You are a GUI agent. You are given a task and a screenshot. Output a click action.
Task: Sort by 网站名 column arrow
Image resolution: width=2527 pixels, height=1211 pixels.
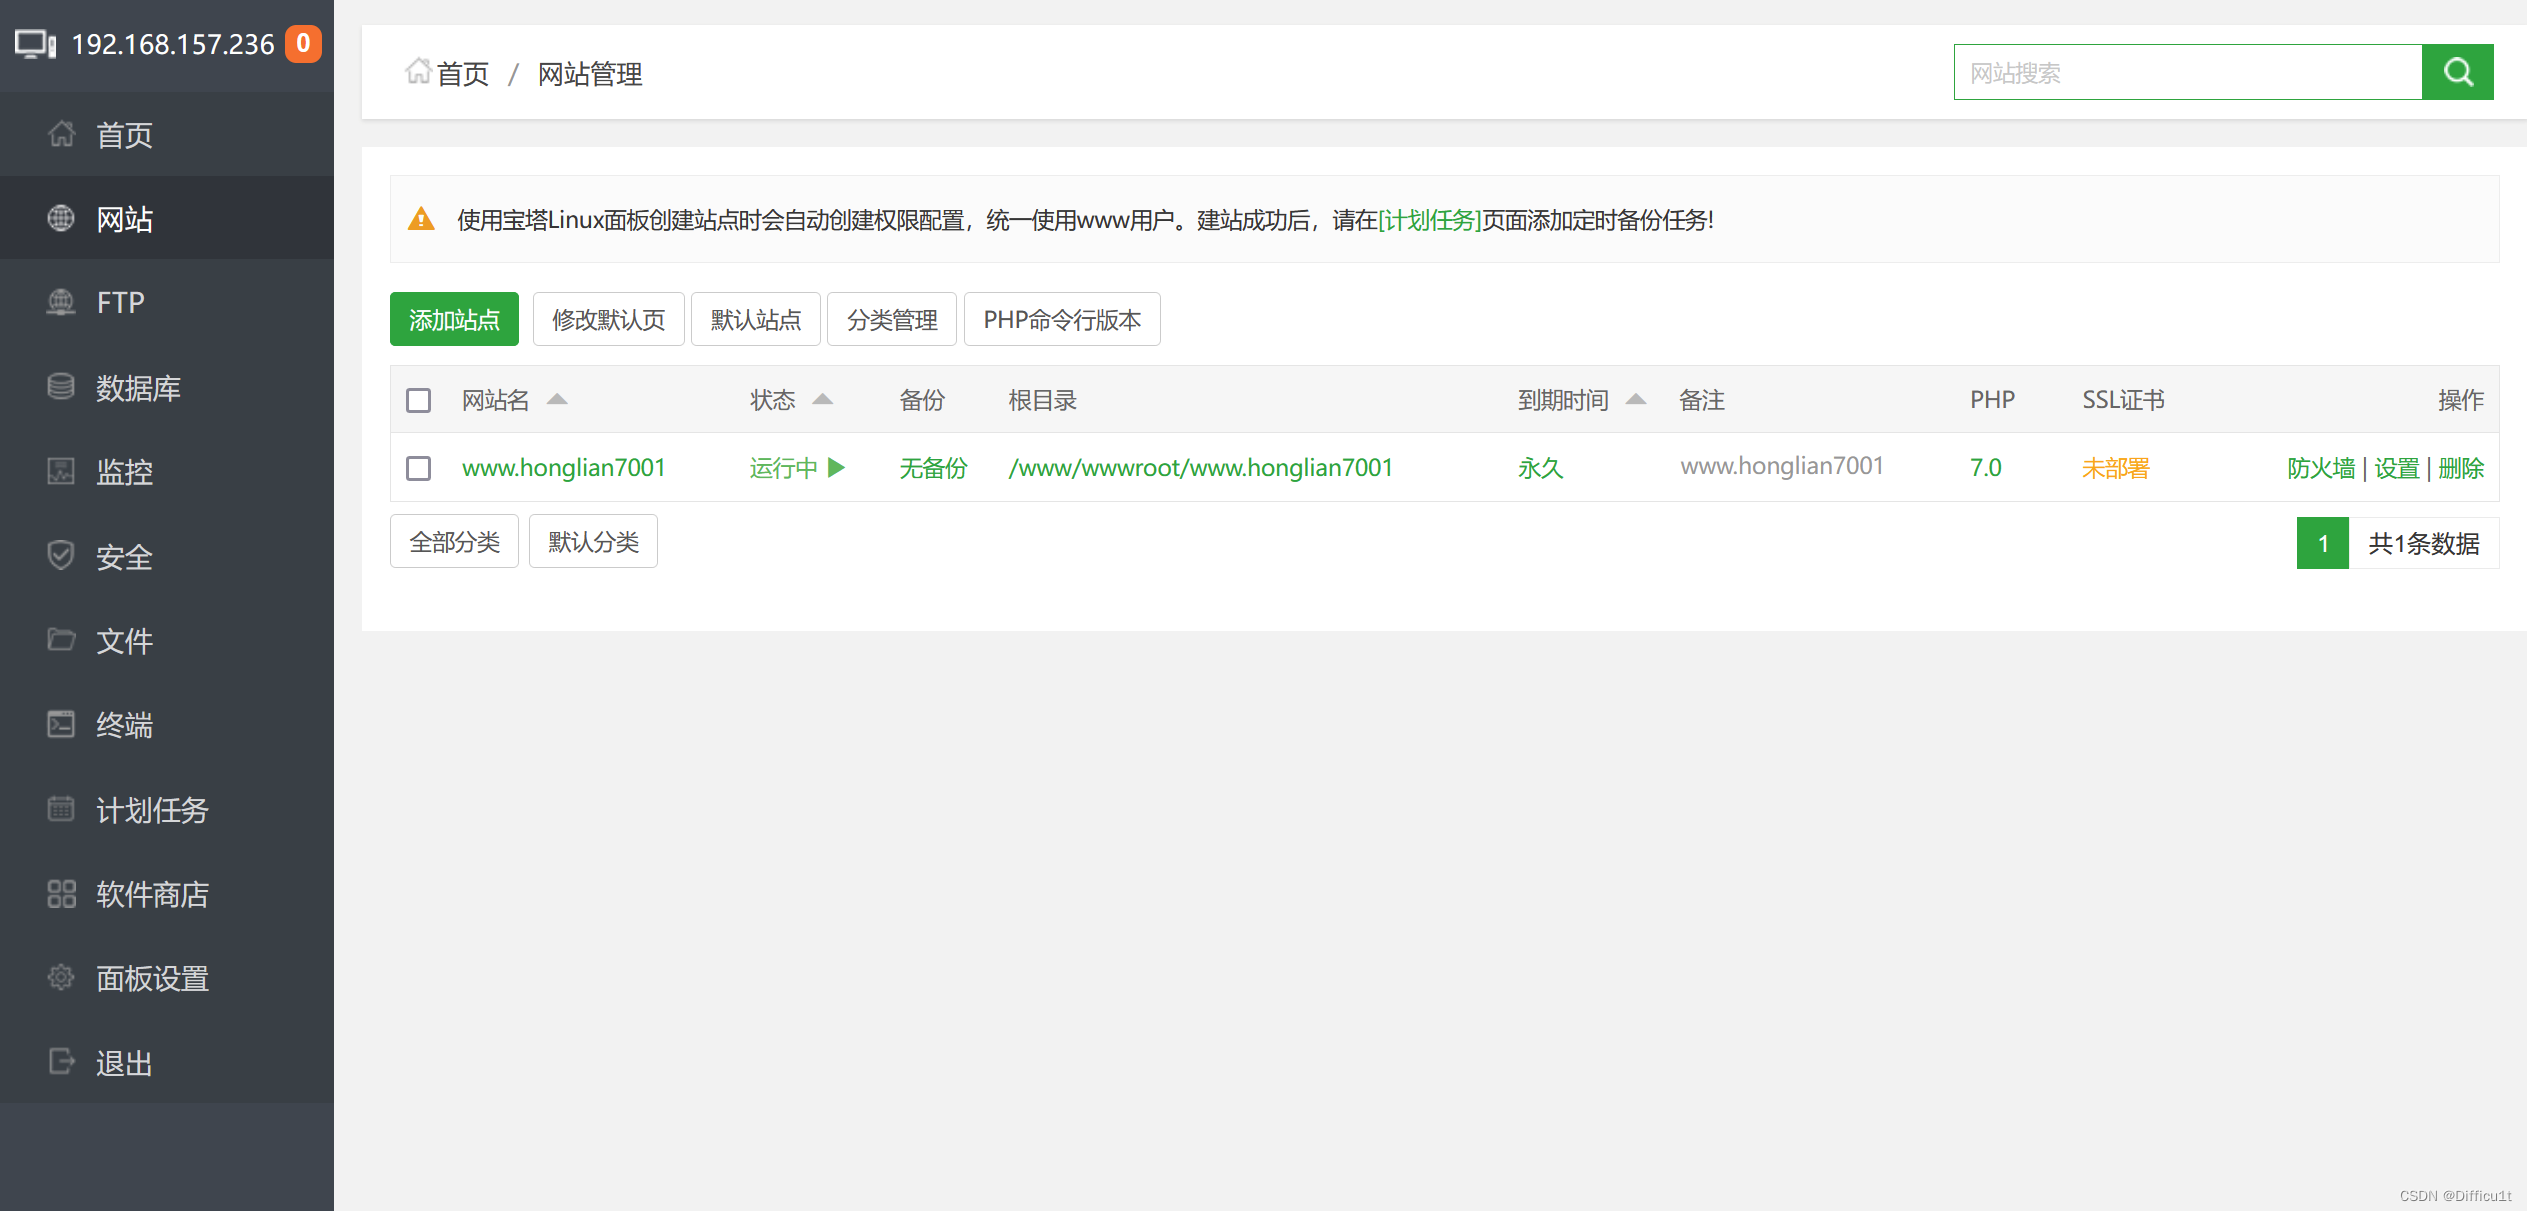pos(557,400)
